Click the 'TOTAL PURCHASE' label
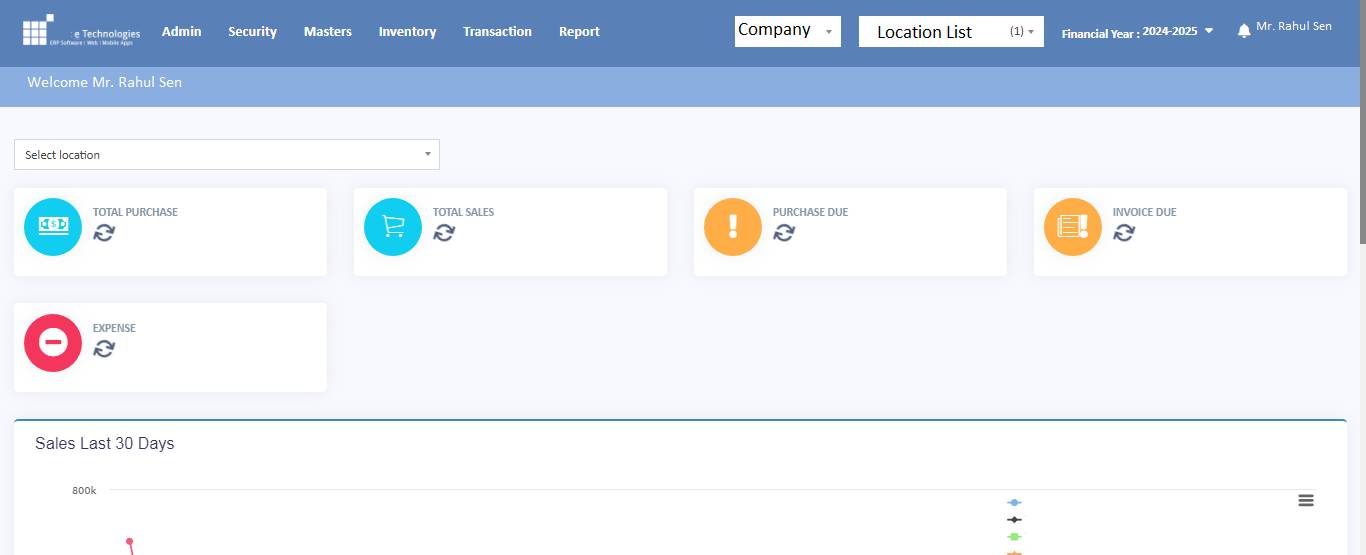Viewport: 1366px width, 555px height. click(x=135, y=212)
